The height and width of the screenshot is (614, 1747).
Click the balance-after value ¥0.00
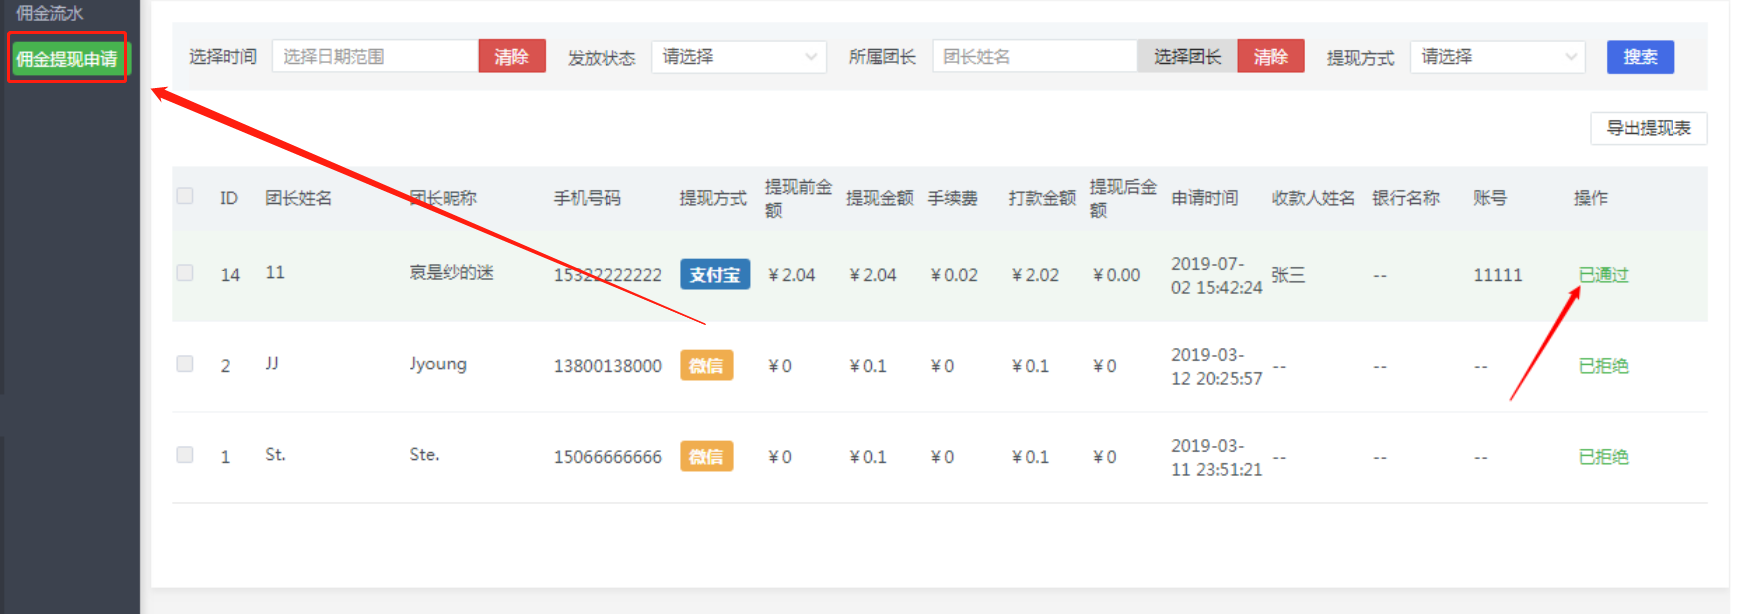click(x=1116, y=275)
